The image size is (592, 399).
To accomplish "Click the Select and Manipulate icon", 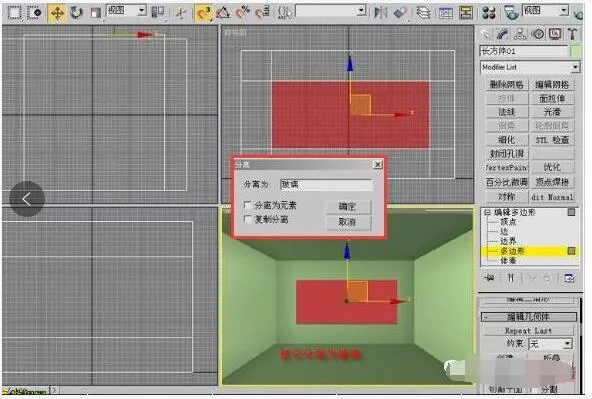I will point(181,13).
